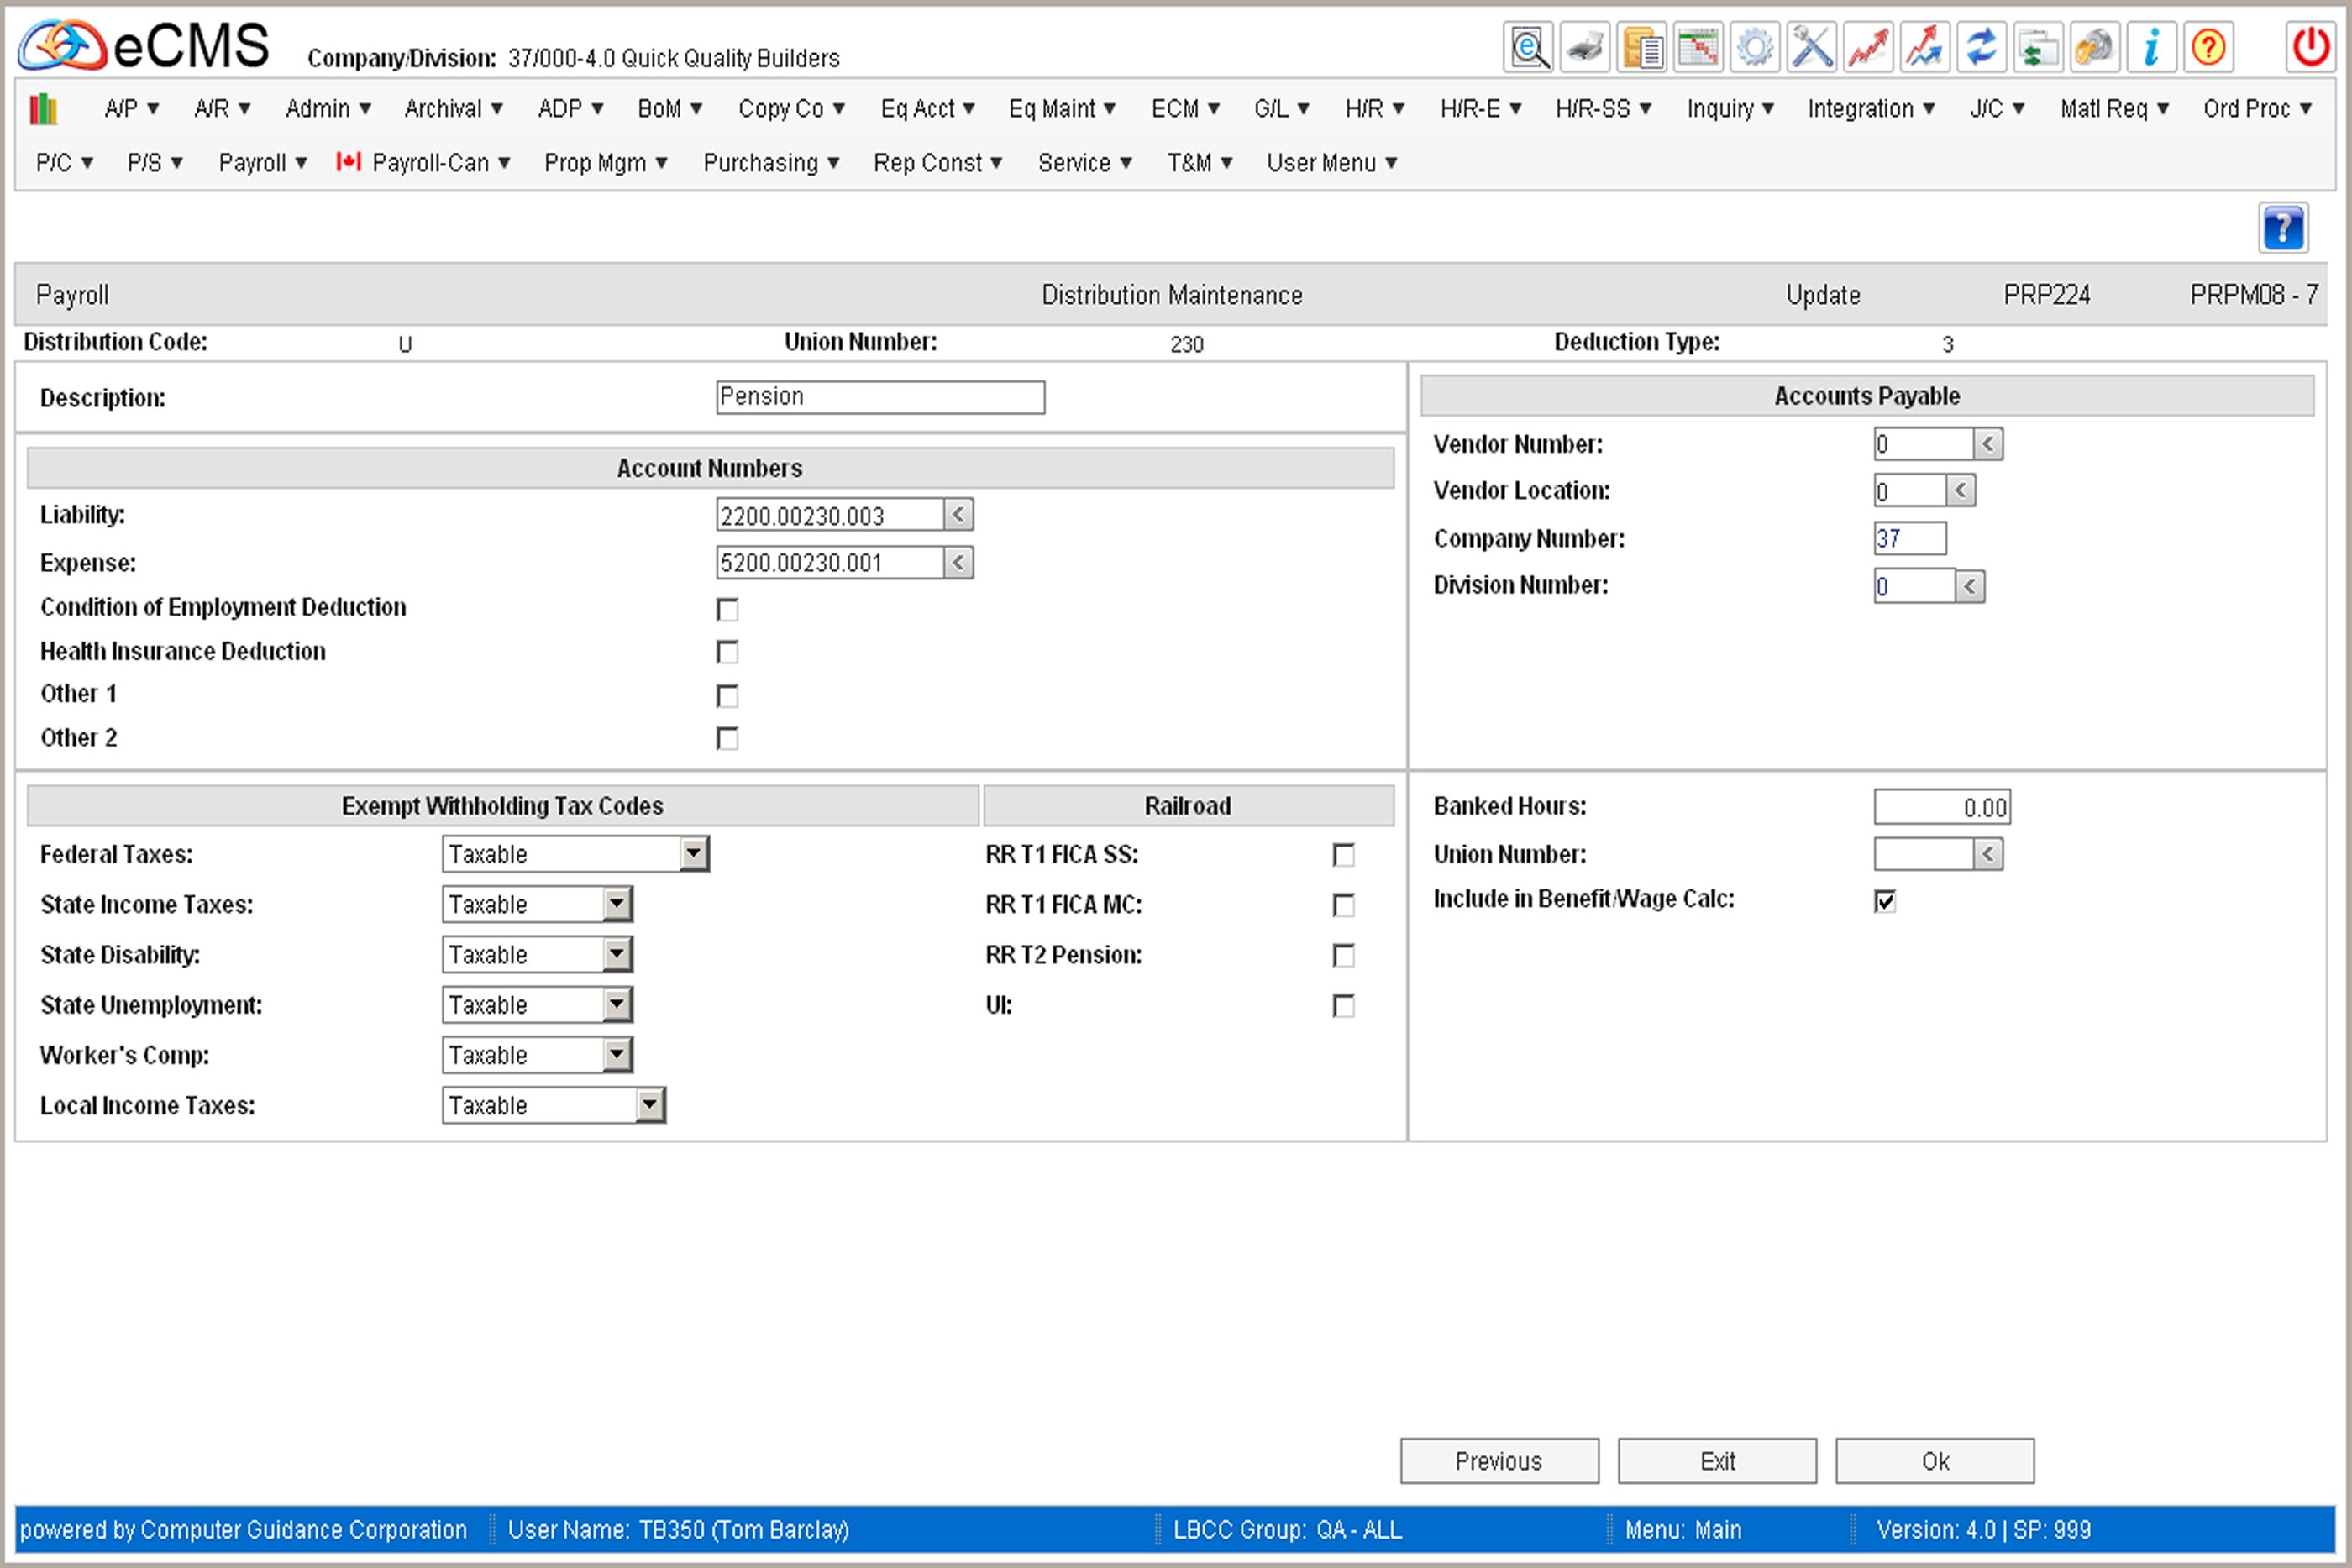Click the printer icon in the toolbar

(1585, 47)
